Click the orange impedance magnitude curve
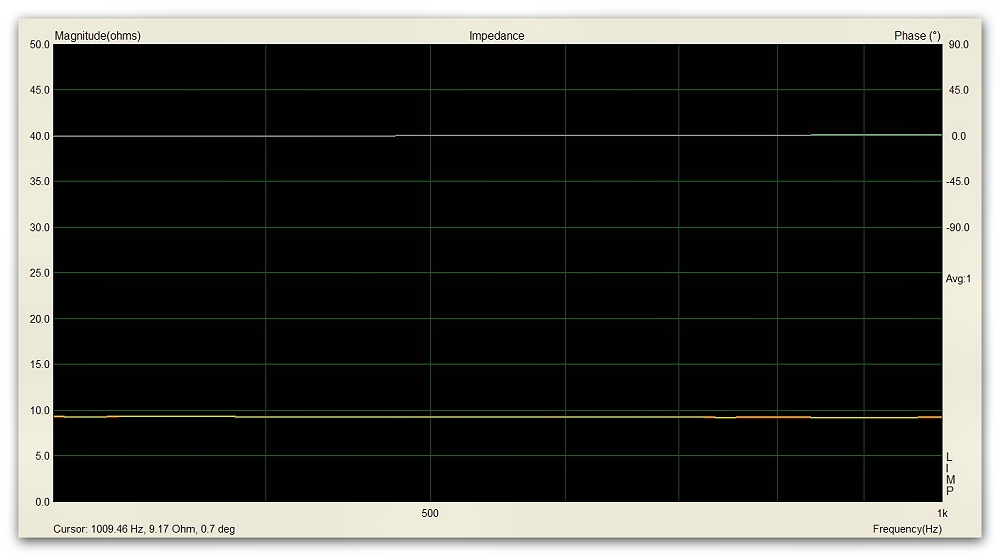Viewport: 1000px width, 556px height. tap(500, 417)
